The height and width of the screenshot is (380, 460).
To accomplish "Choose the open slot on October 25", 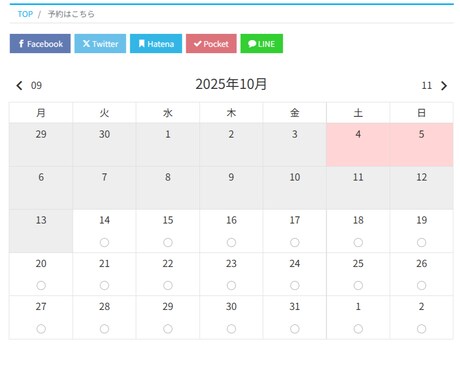I will pos(358,286).
